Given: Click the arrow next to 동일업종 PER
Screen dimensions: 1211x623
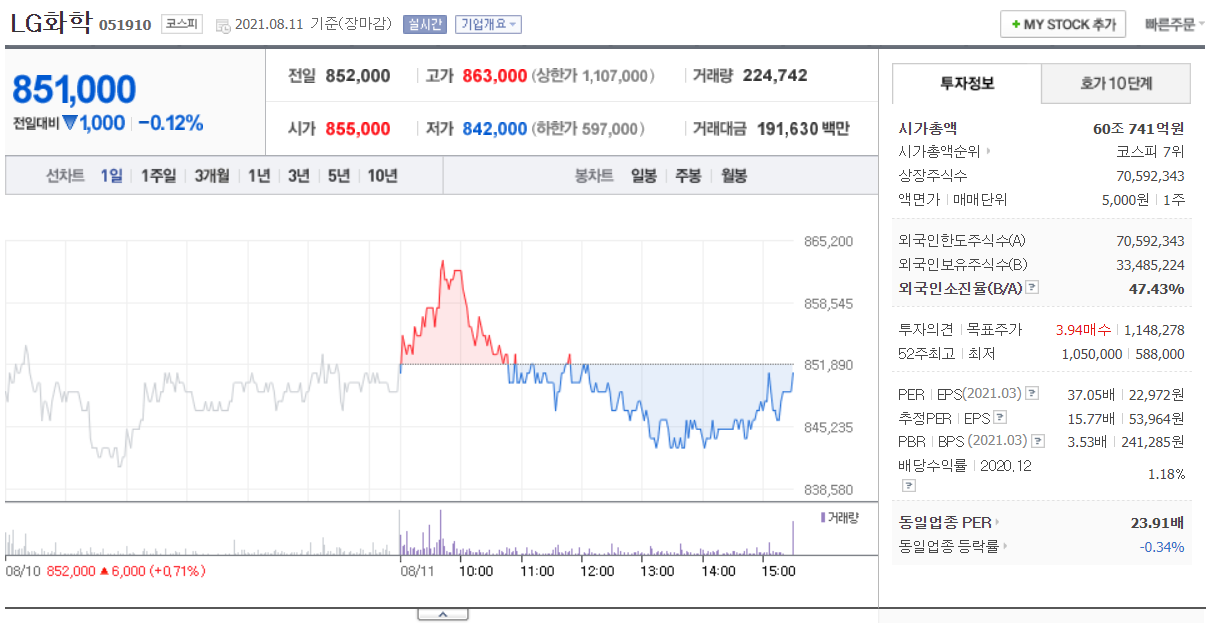Looking at the screenshot, I should (x=996, y=522).
